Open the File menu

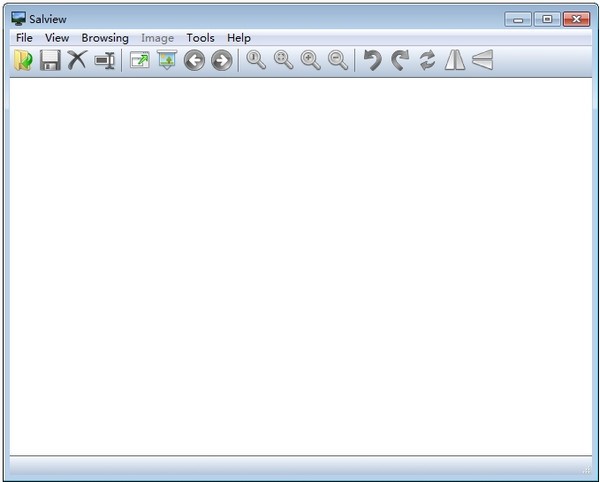[24, 38]
